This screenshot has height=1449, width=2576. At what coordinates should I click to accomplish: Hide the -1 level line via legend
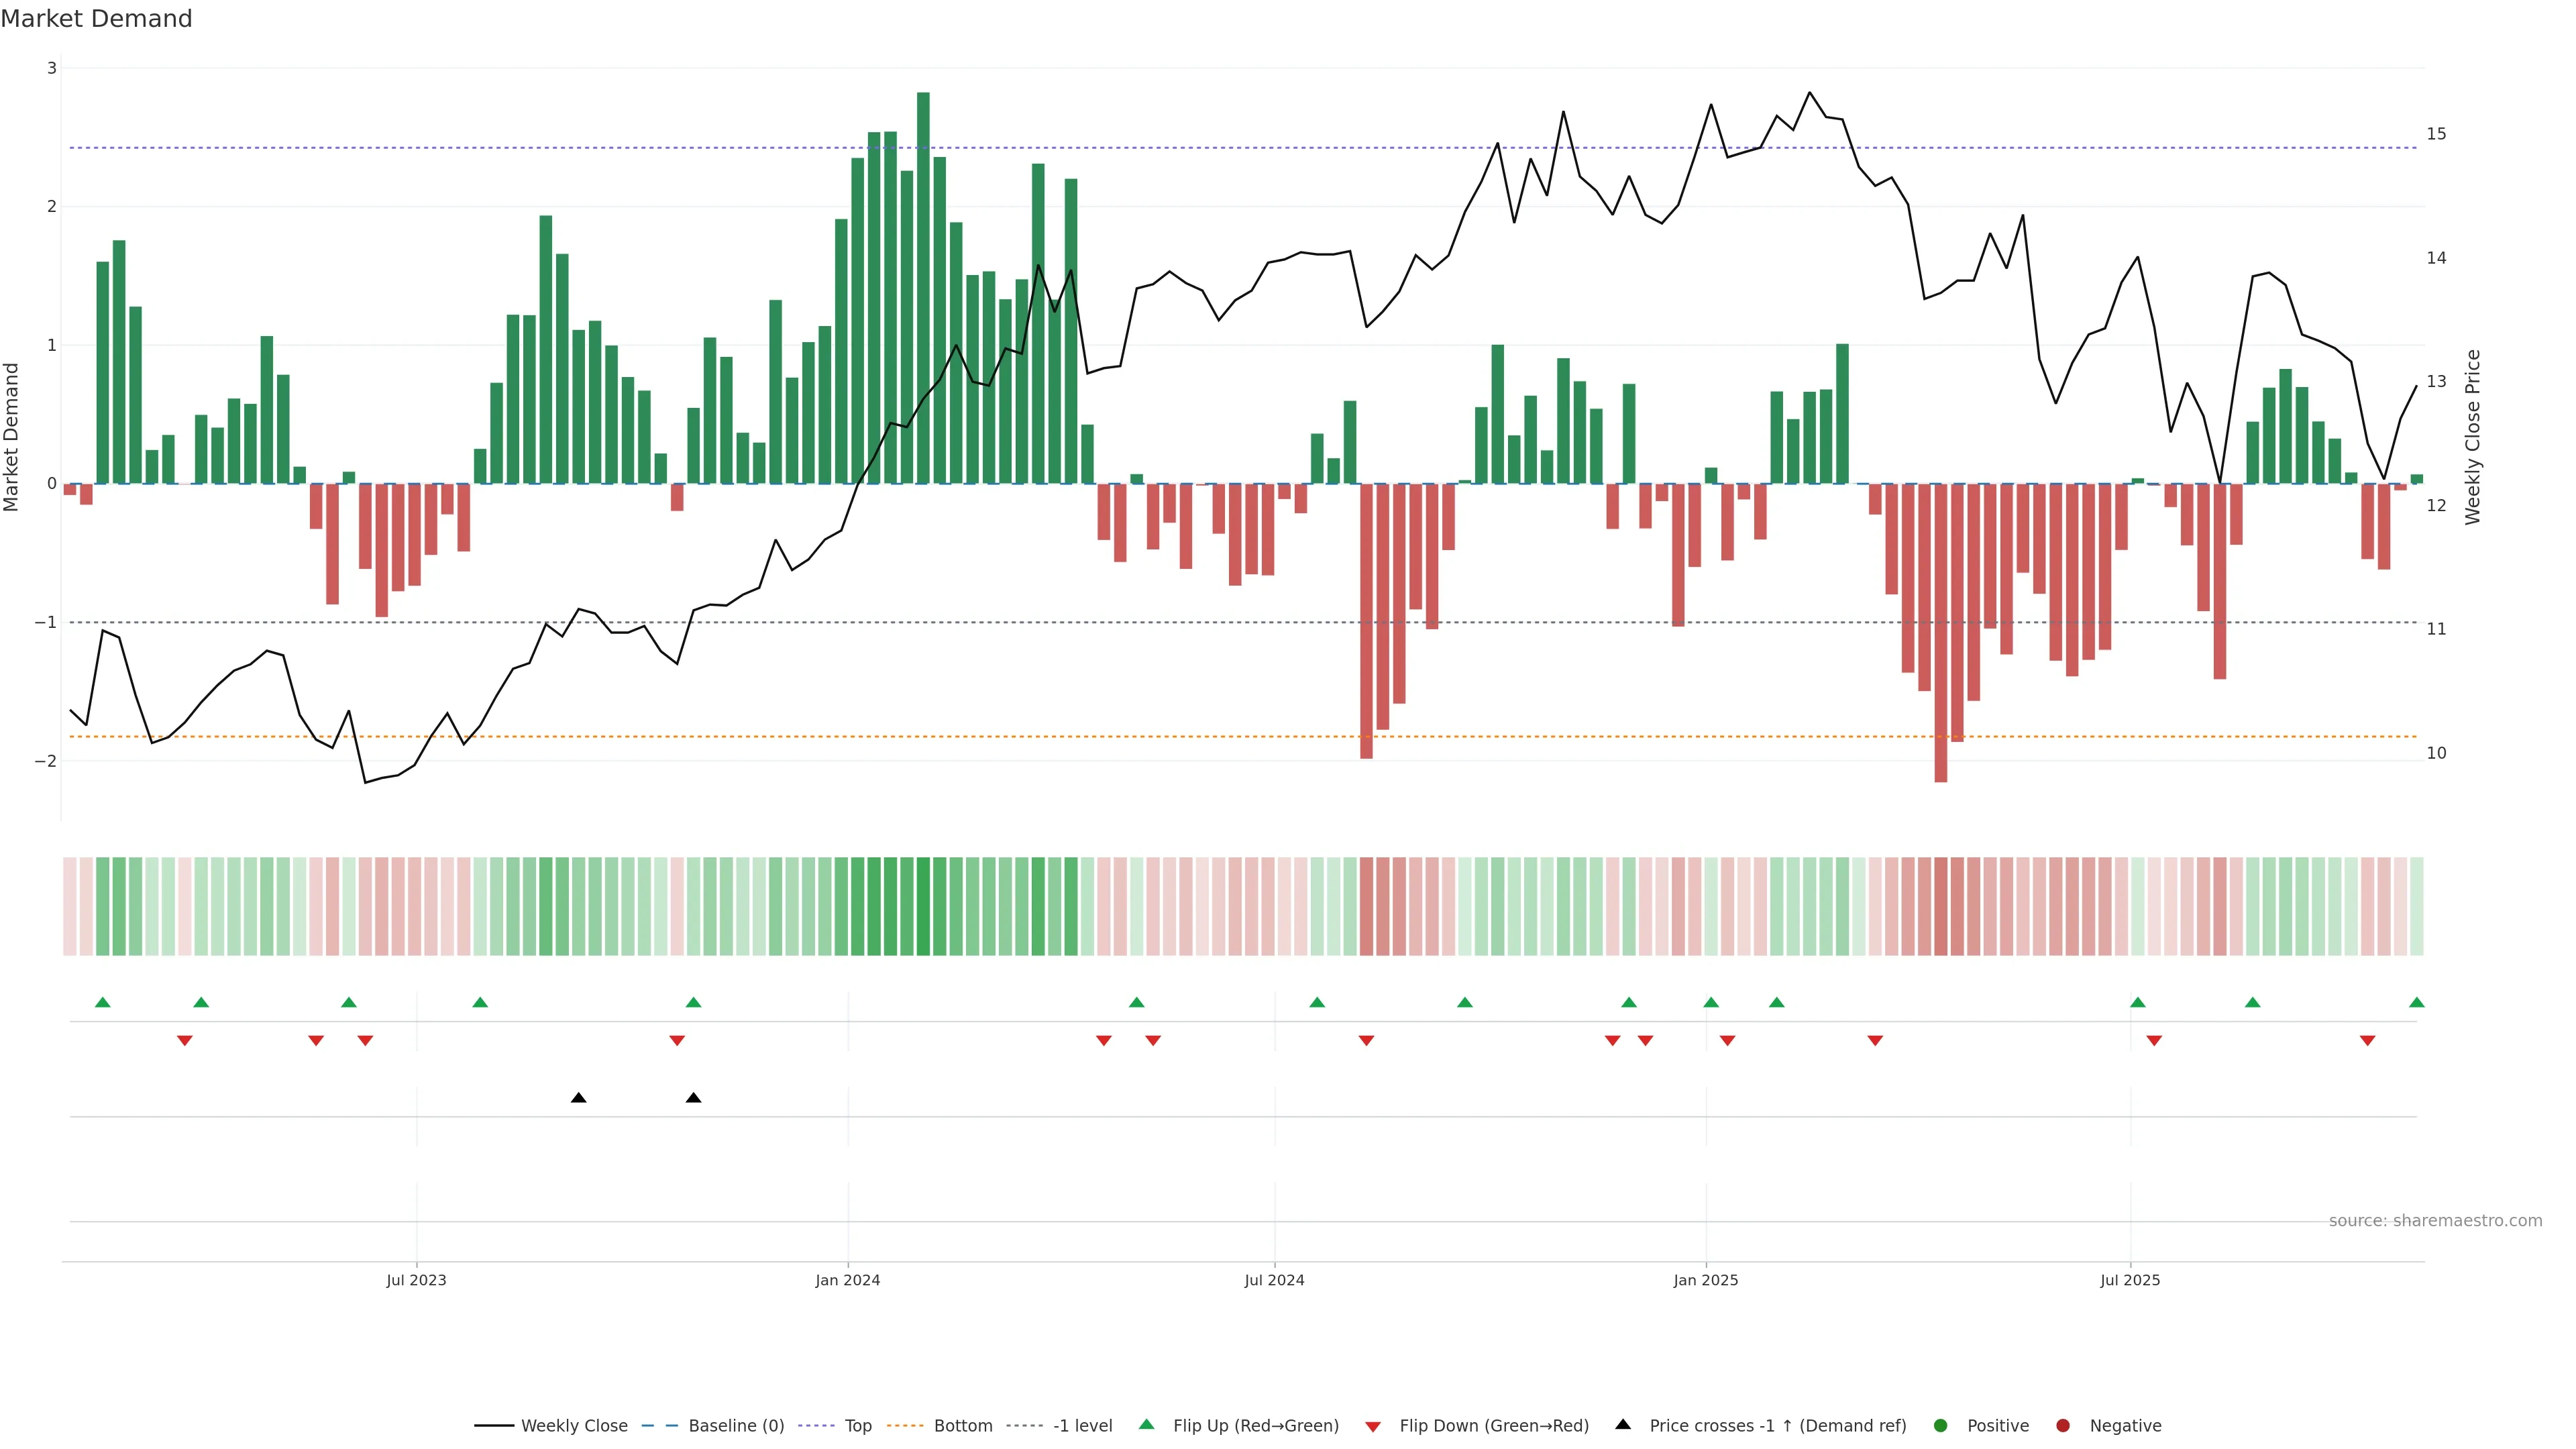coord(1082,1425)
